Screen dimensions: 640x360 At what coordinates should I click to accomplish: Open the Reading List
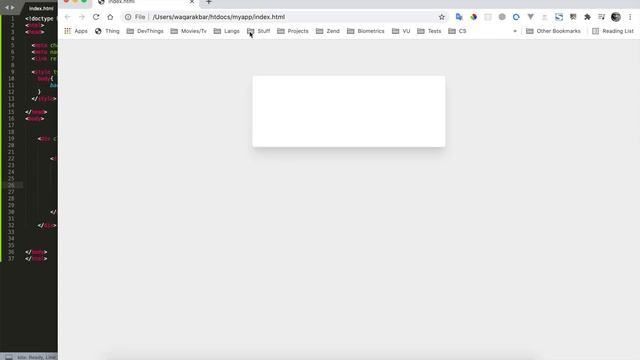point(613,31)
